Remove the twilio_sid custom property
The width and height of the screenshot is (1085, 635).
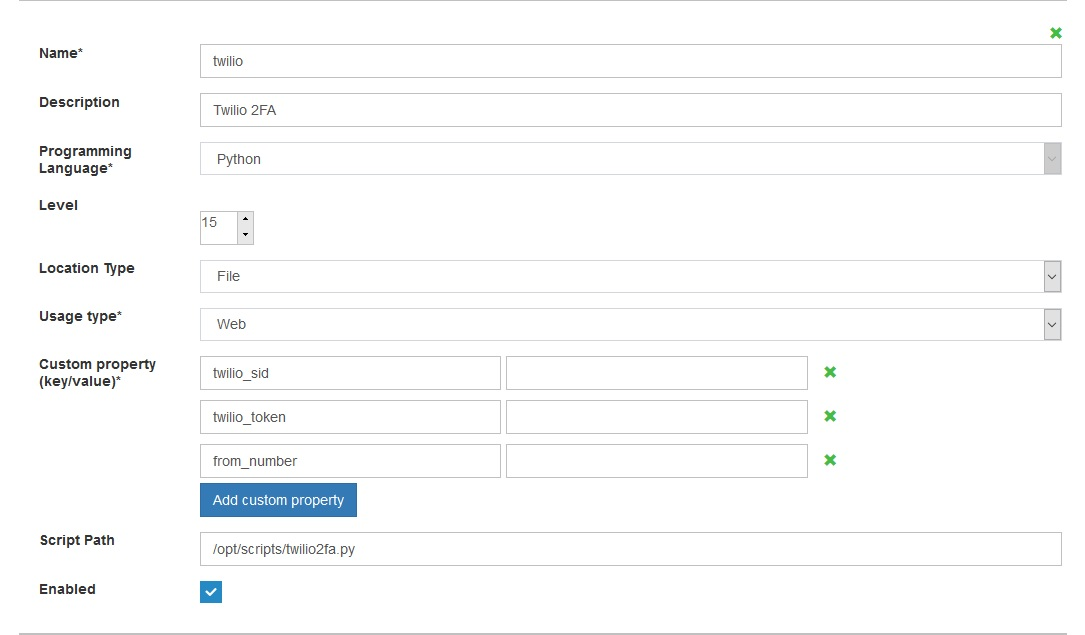coord(829,372)
